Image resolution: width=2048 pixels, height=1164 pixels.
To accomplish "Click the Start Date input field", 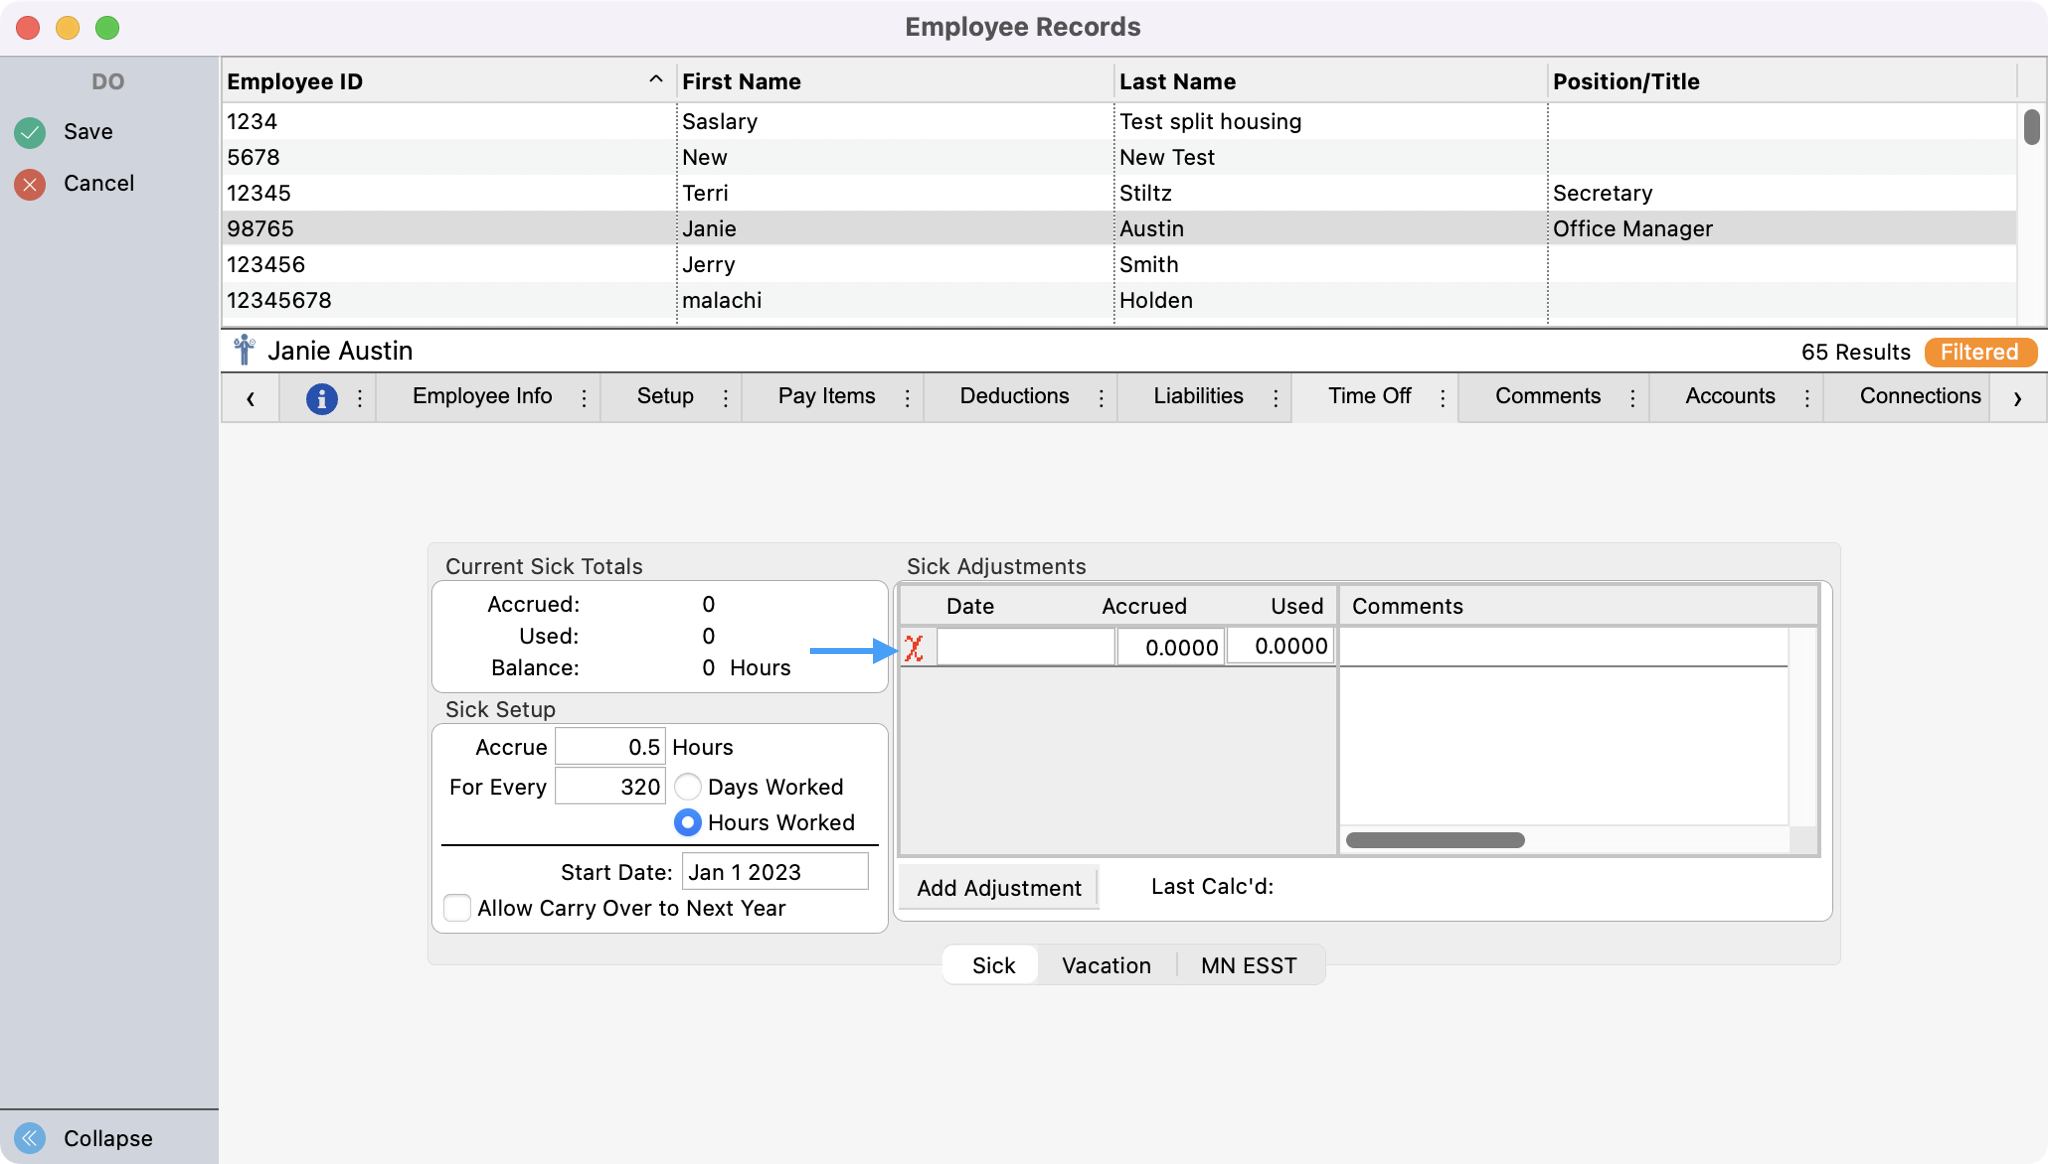I will click(x=774, y=872).
